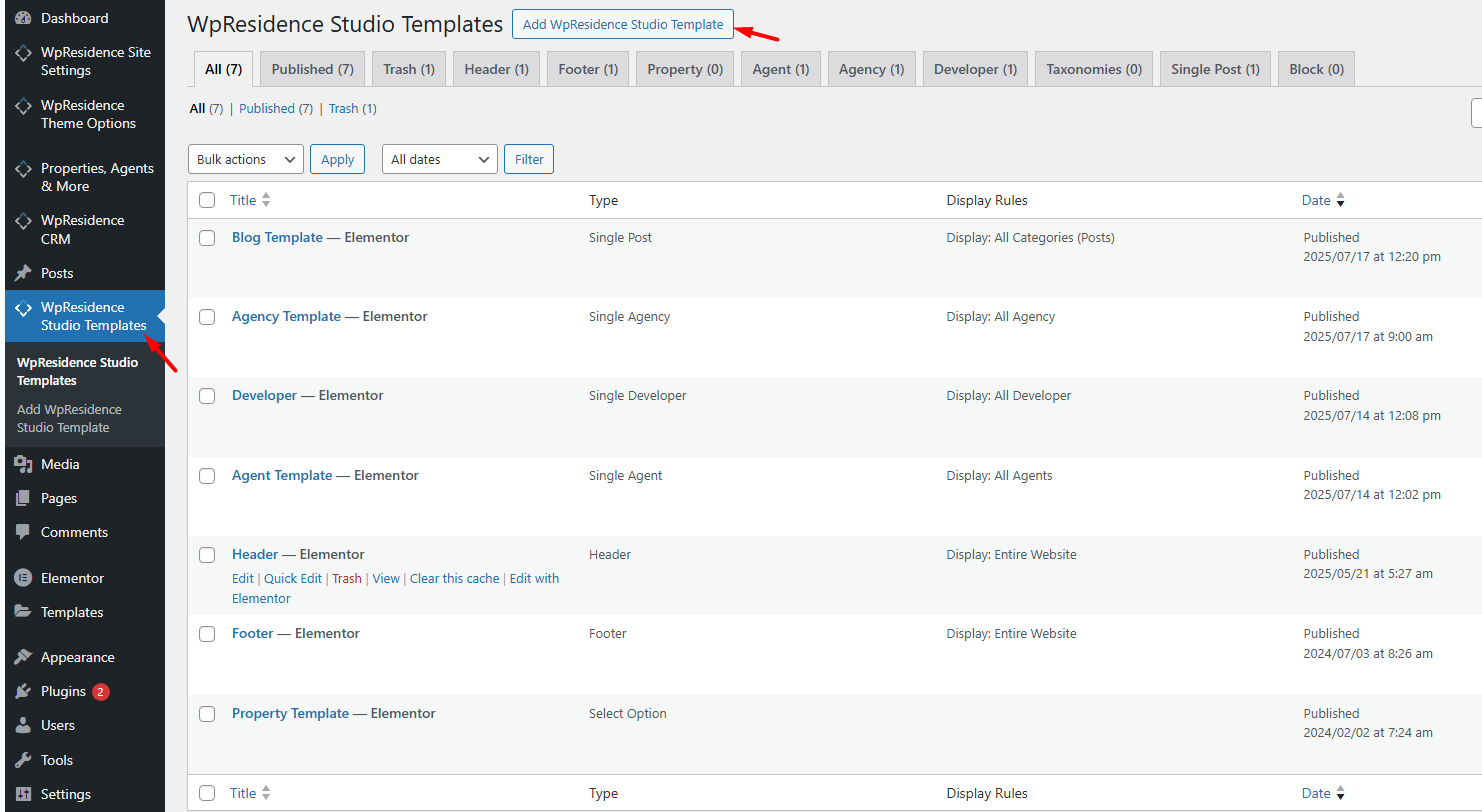
Task: Click View link under Header row
Action: click(x=386, y=578)
